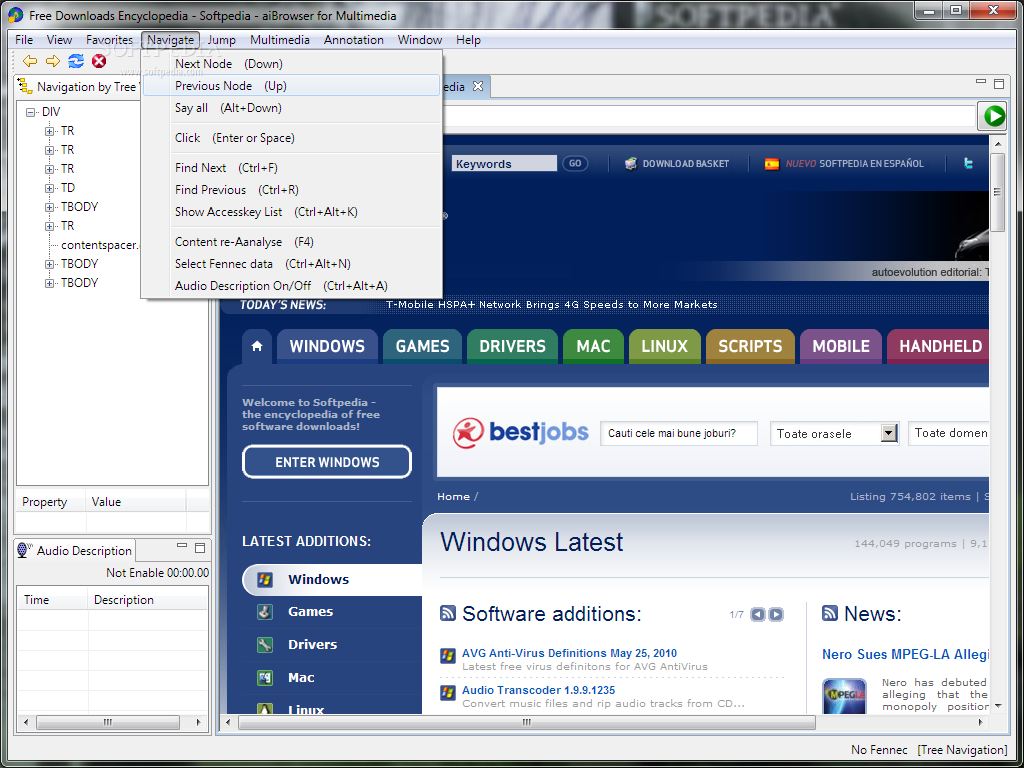Viewport: 1024px width, 768px height.
Task: Select Show Accesskey List entry
Action: click(x=291, y=212)
